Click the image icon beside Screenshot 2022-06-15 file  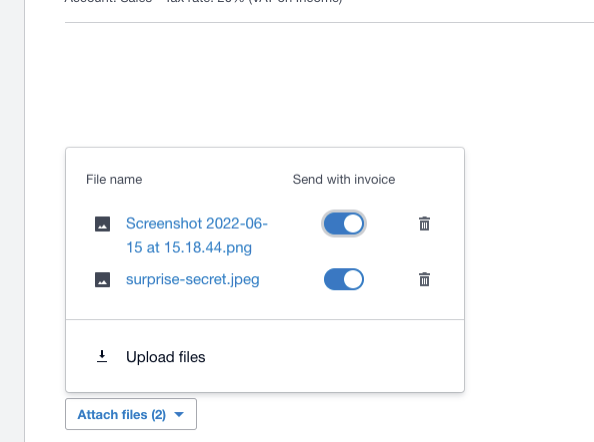click(102, 224)
